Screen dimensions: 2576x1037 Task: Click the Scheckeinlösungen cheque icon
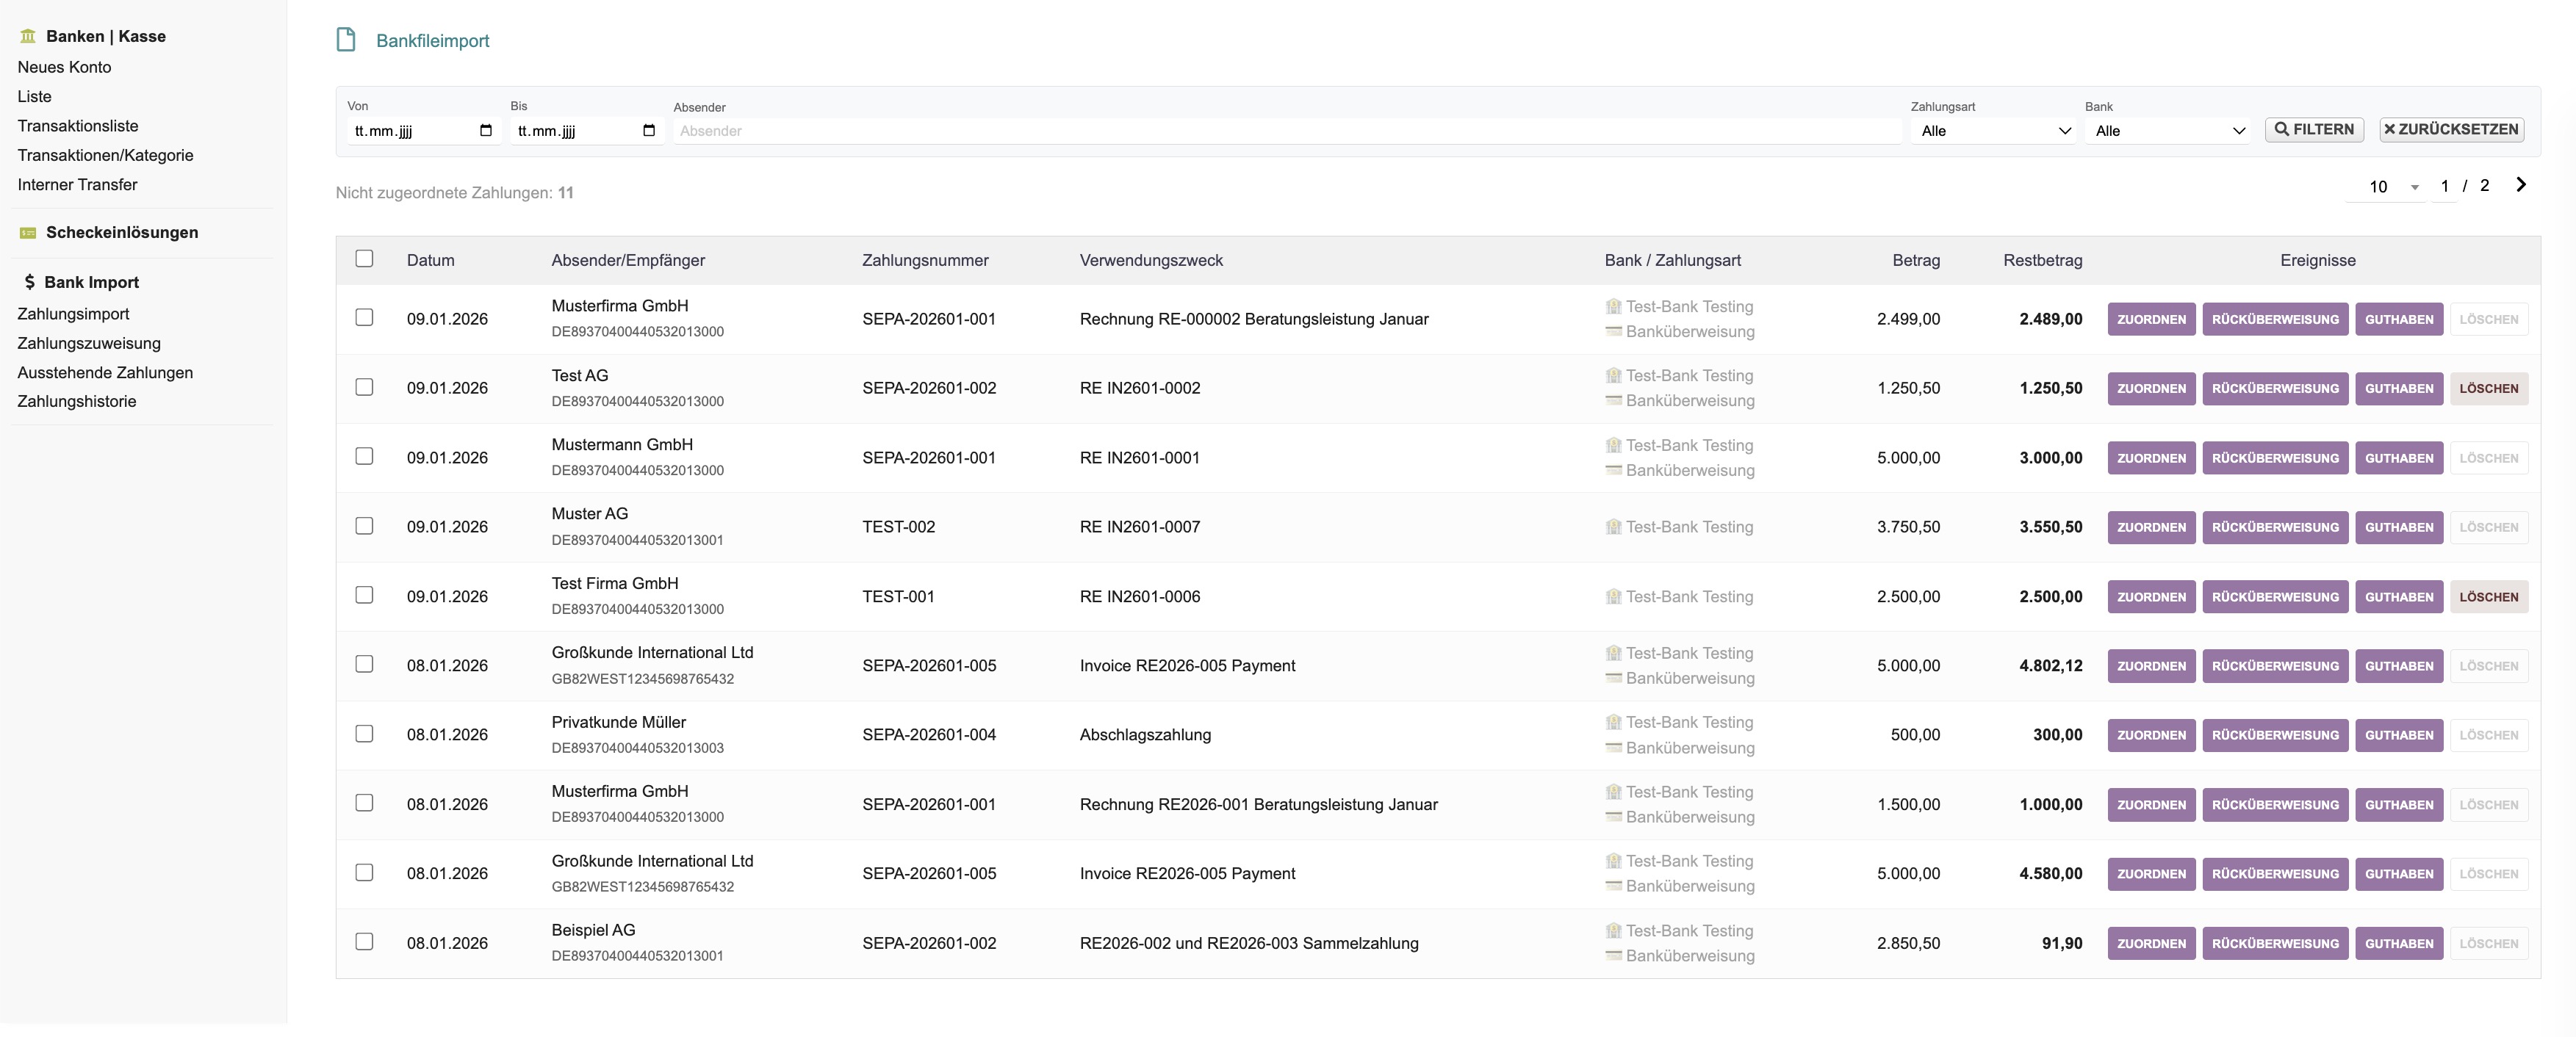[28, 233]
